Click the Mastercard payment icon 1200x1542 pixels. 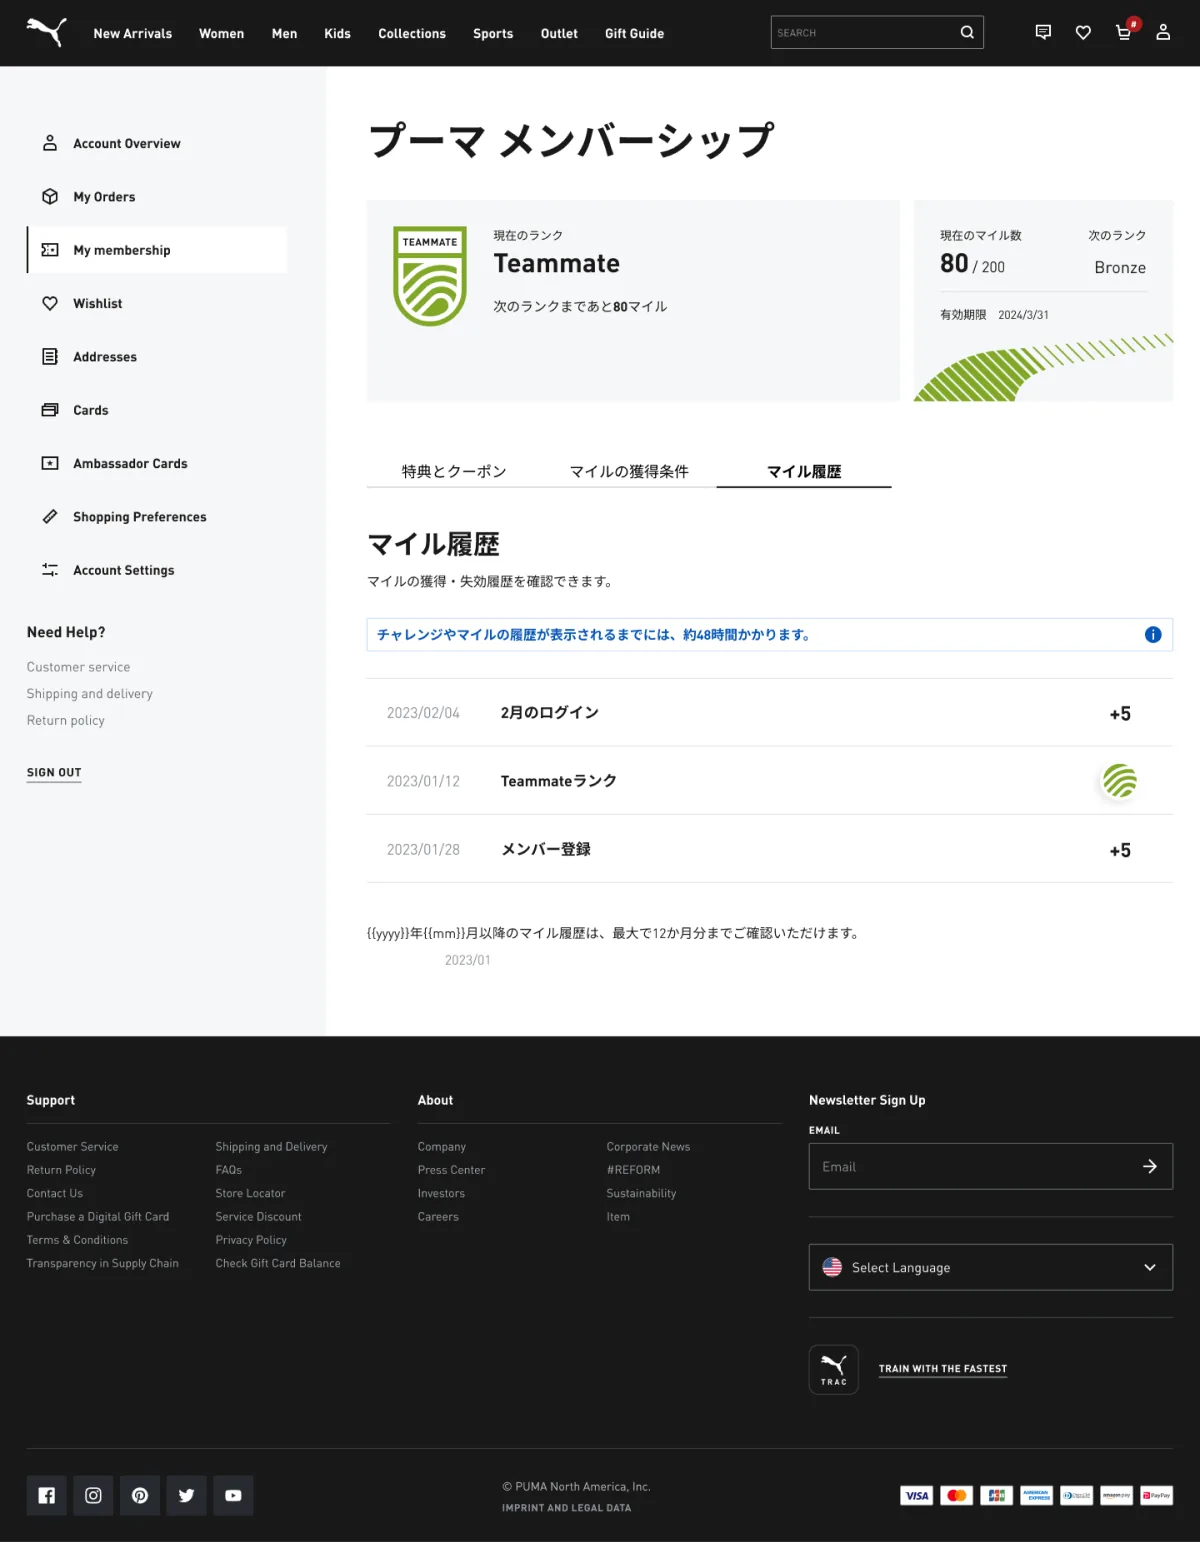pyautogui.click(x=957, y=1496)
